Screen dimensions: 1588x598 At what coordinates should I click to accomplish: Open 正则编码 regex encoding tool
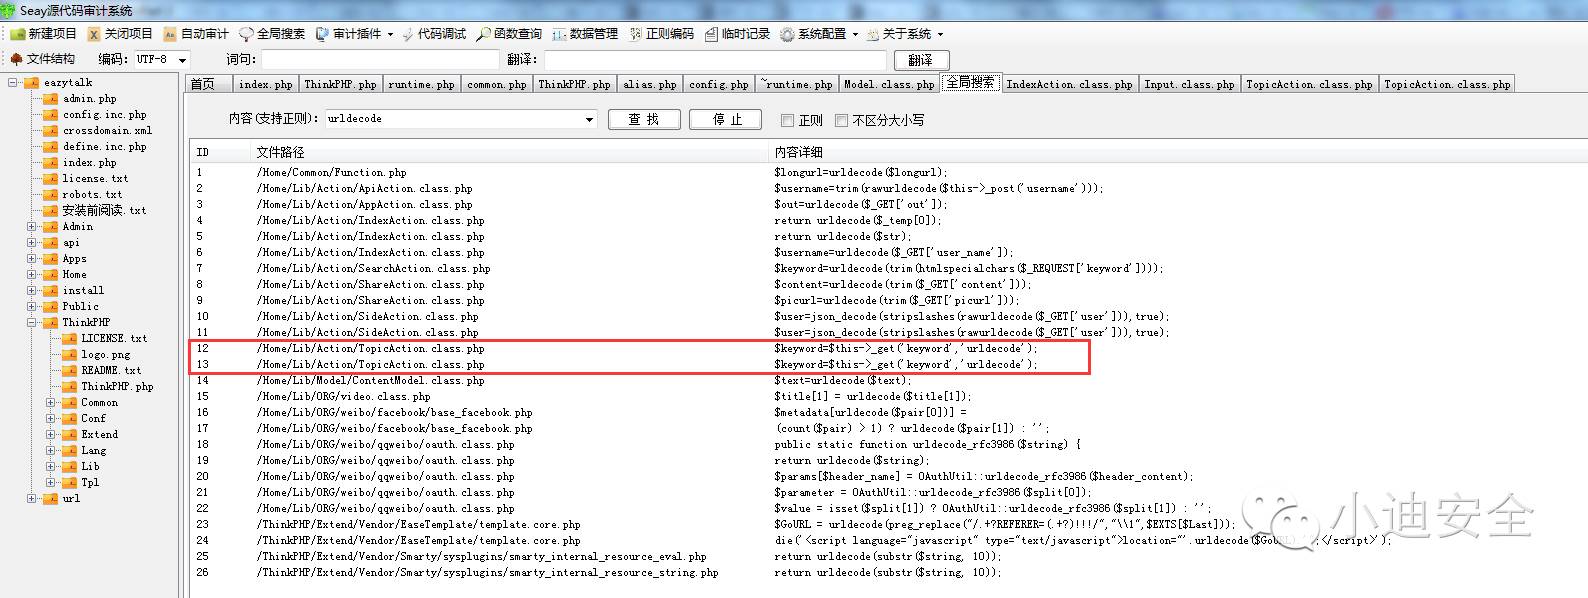click(661, 34)
